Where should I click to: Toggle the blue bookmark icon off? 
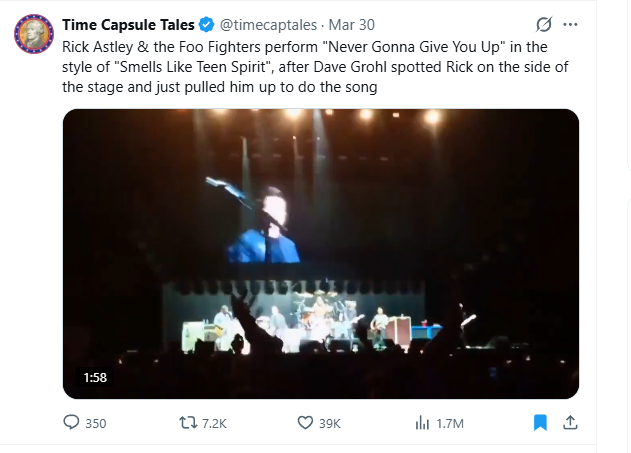click(x=540, y=423)
